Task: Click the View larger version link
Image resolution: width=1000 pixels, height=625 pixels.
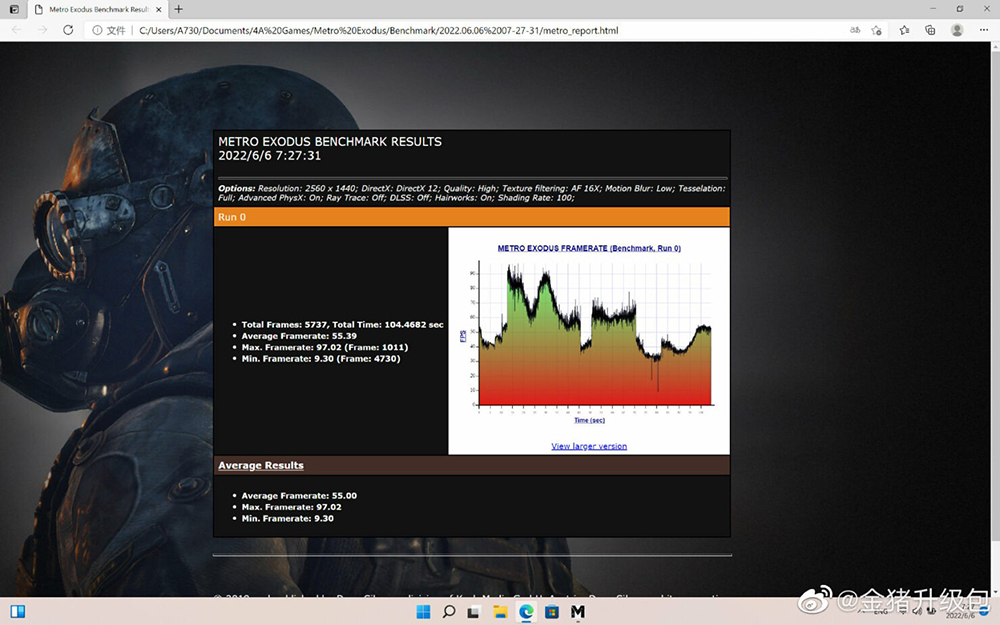Action: pos(589,446)
